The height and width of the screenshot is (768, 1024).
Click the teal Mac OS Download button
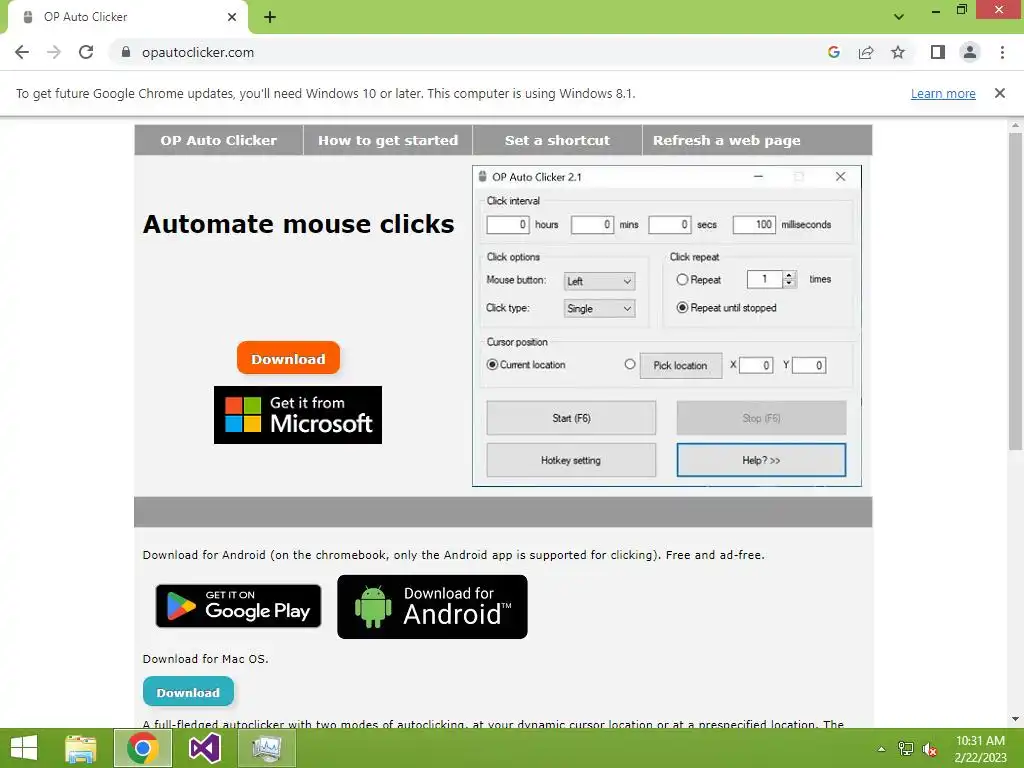pos(188,692)
